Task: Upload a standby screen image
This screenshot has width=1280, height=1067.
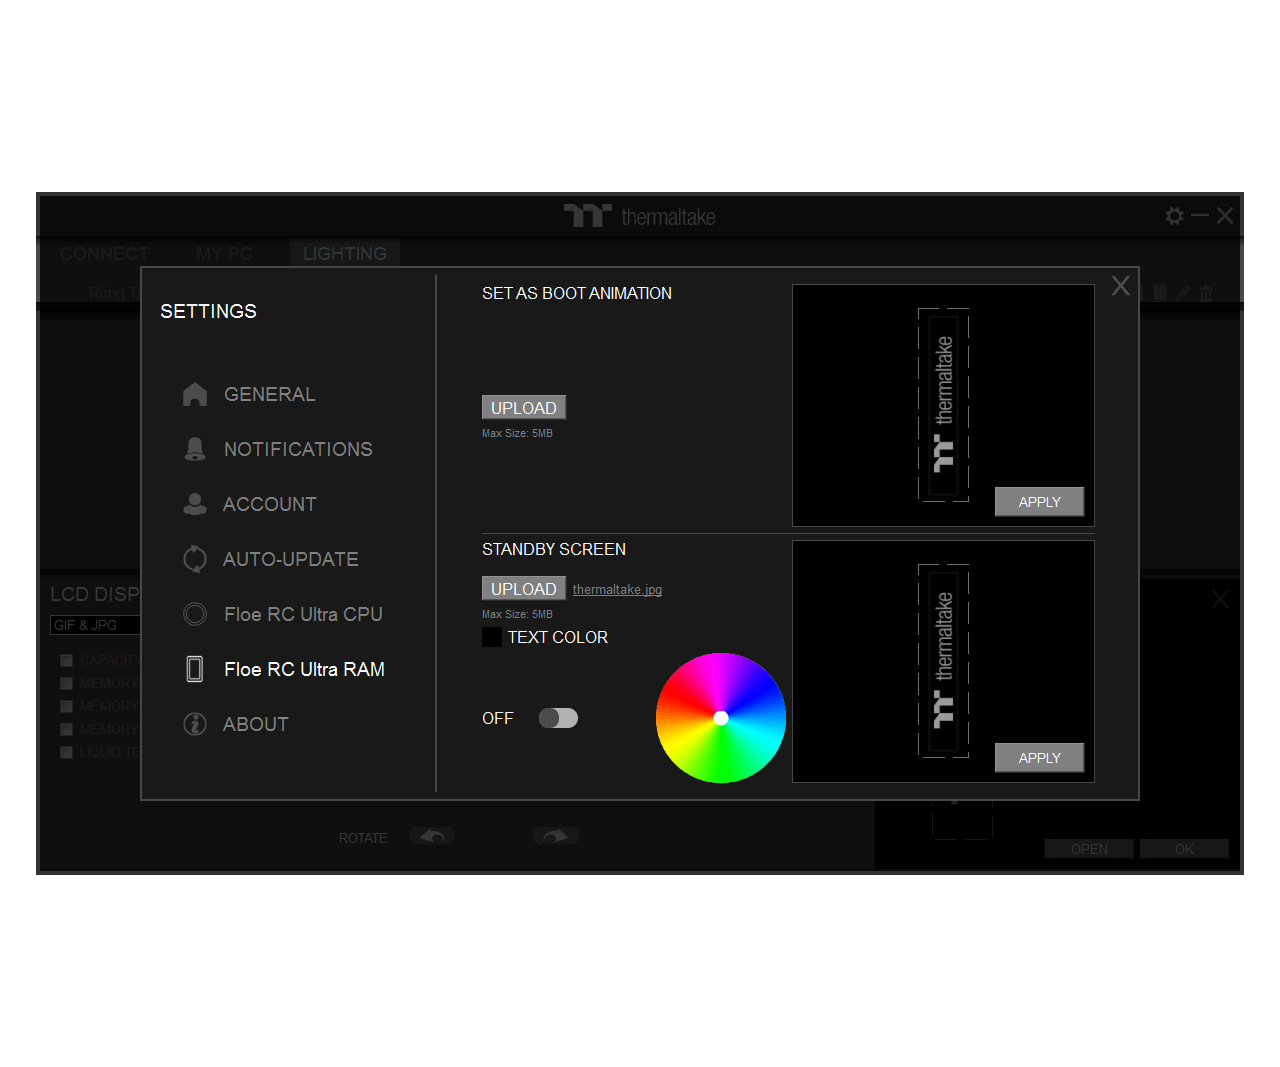Action: coord(524,588)
